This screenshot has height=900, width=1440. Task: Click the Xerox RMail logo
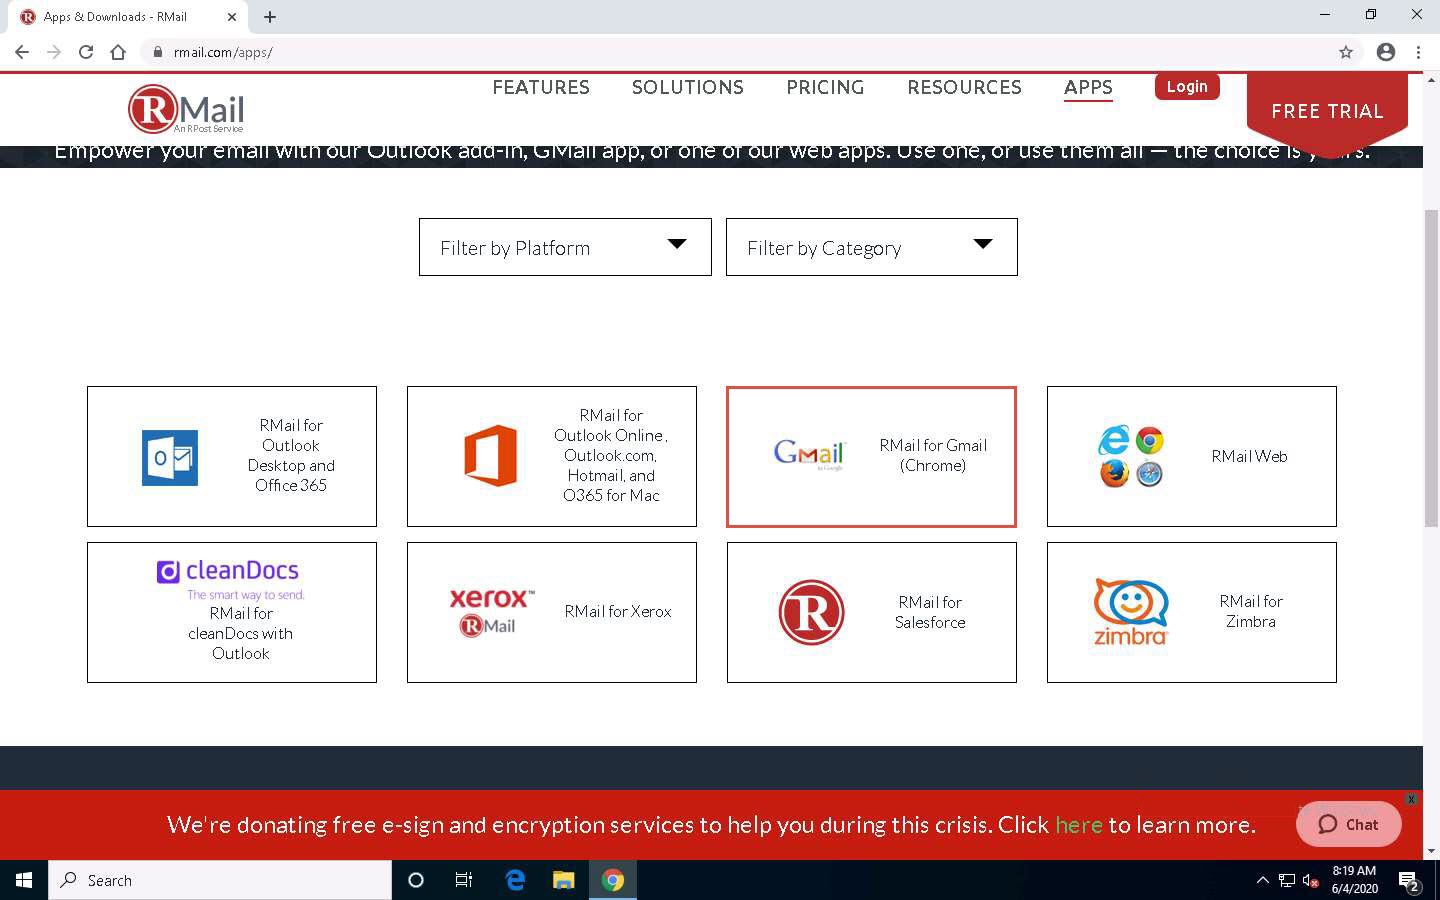[x=490, y=611]
